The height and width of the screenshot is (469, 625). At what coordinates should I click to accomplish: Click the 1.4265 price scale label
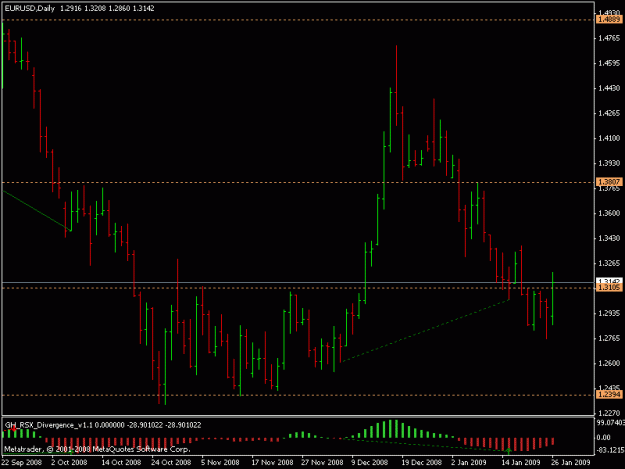(609, 113)
